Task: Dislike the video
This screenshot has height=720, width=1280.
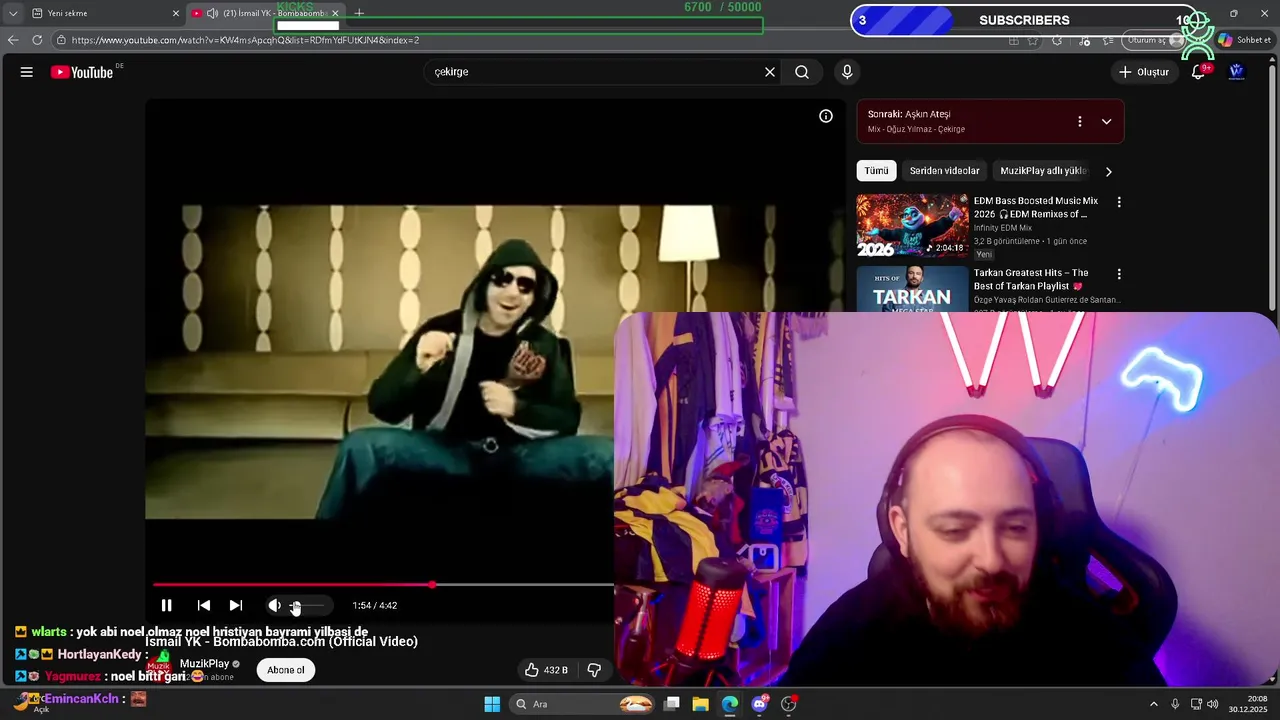Action: 594,670
